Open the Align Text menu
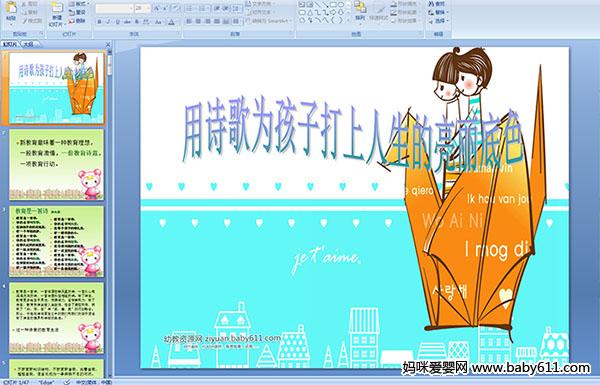The width and height of the screenshot is (600, 385). (262, 12)
